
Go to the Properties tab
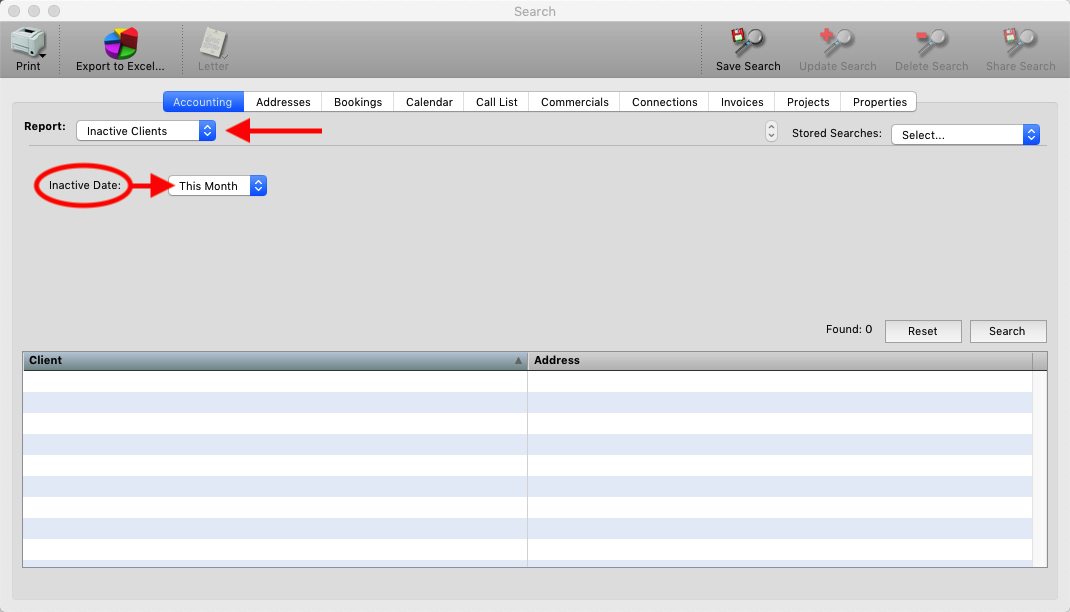click(880, 102)
